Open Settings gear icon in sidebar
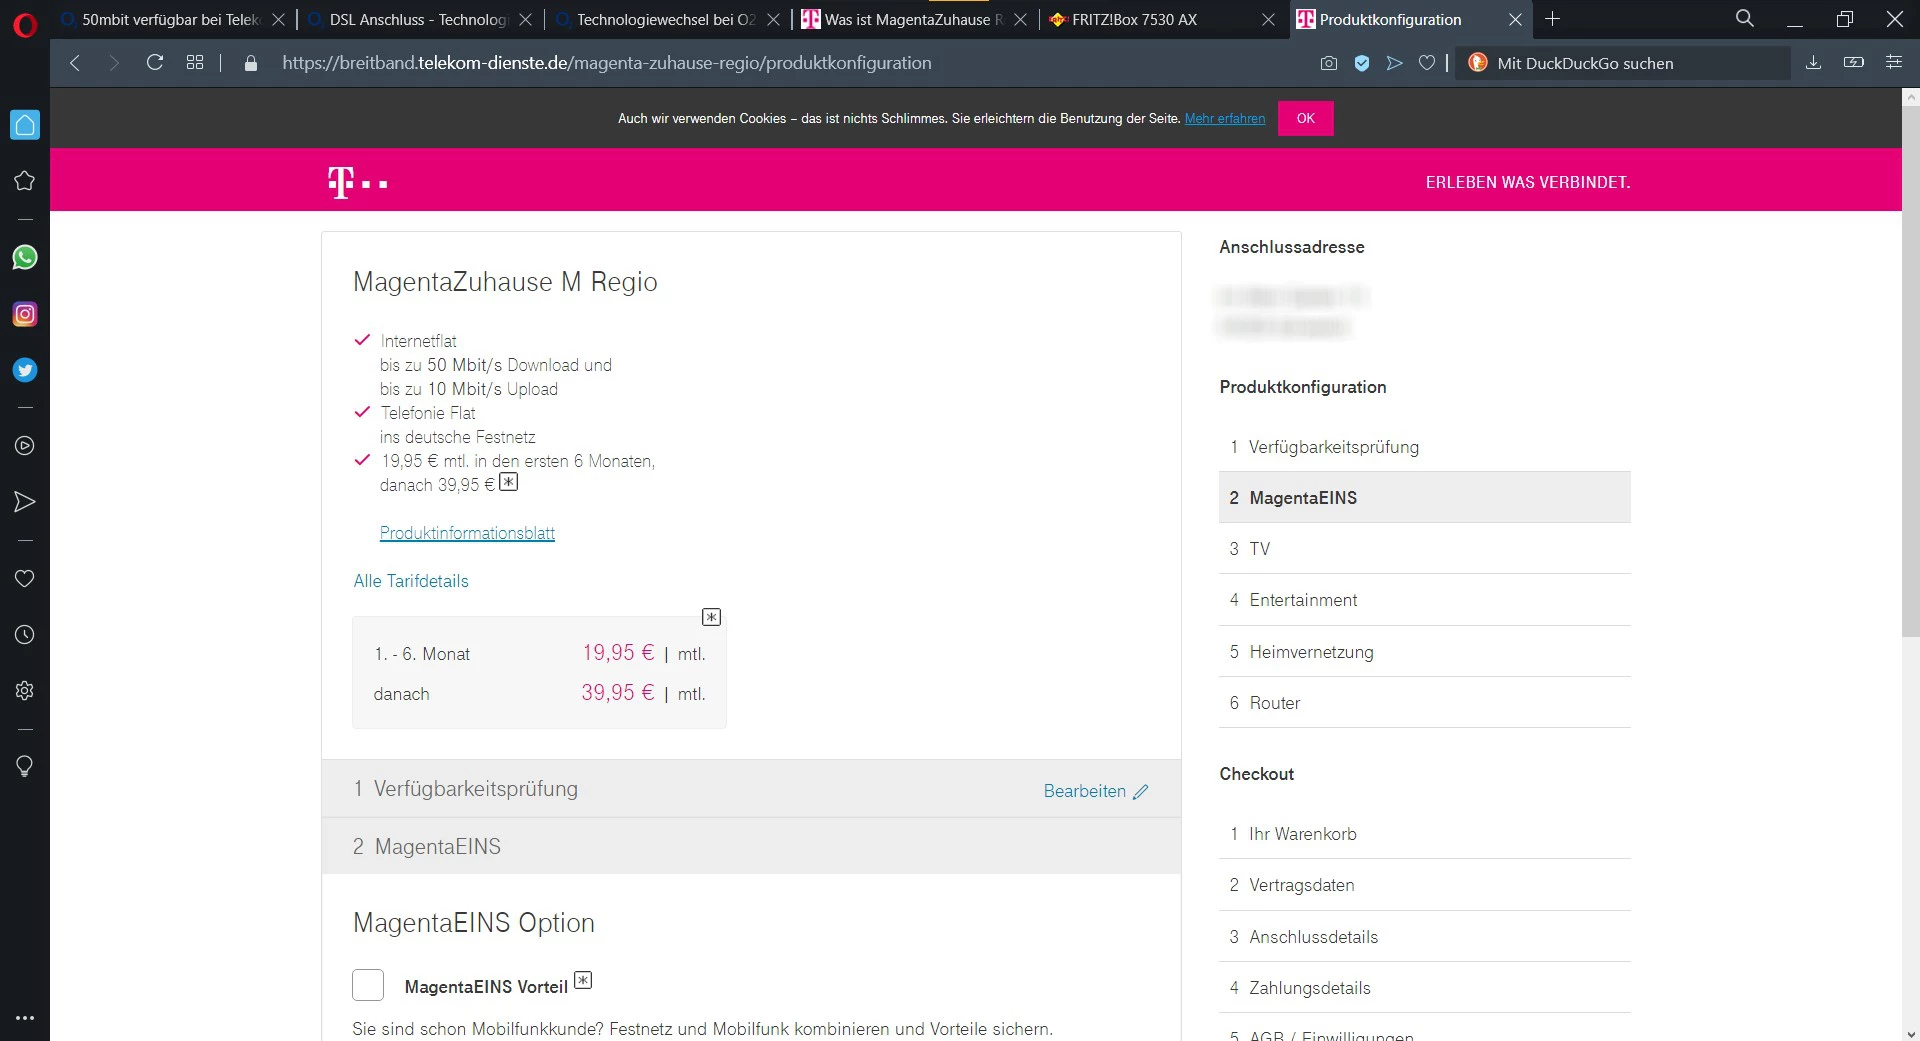1920x1041 pixels. click(x=25, y=691)
